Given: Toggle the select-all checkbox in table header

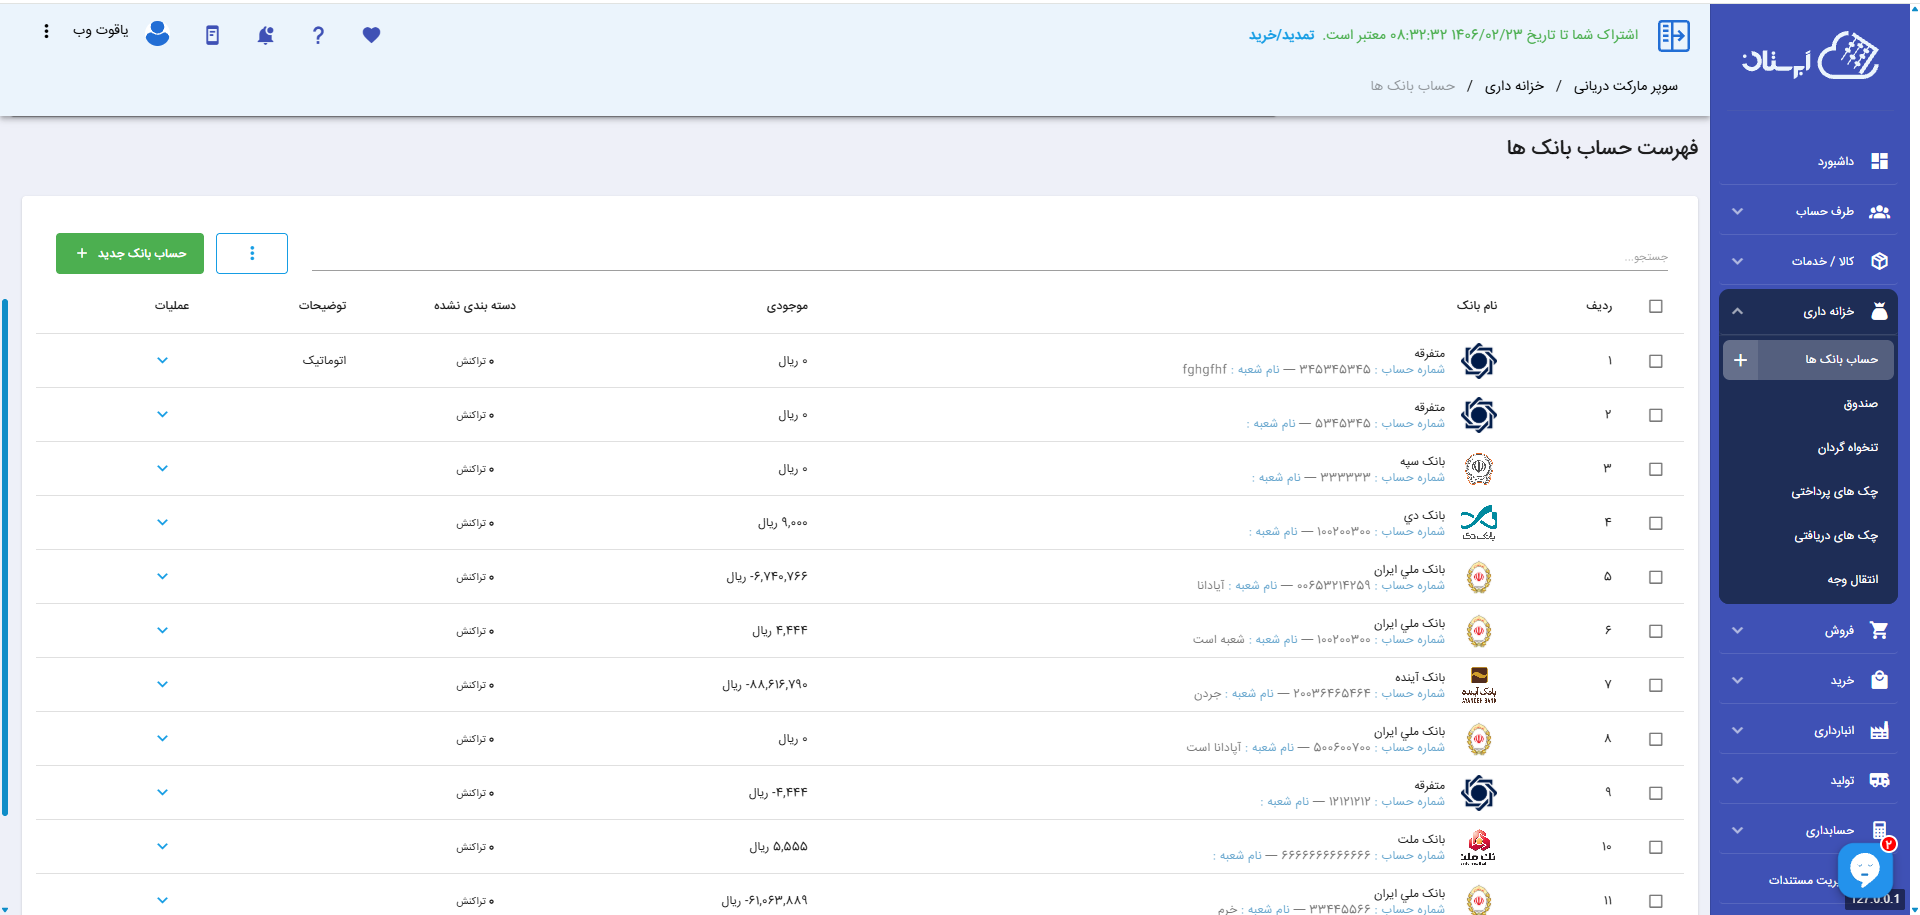Looking at the screenshot, I should click(1656, 306).
